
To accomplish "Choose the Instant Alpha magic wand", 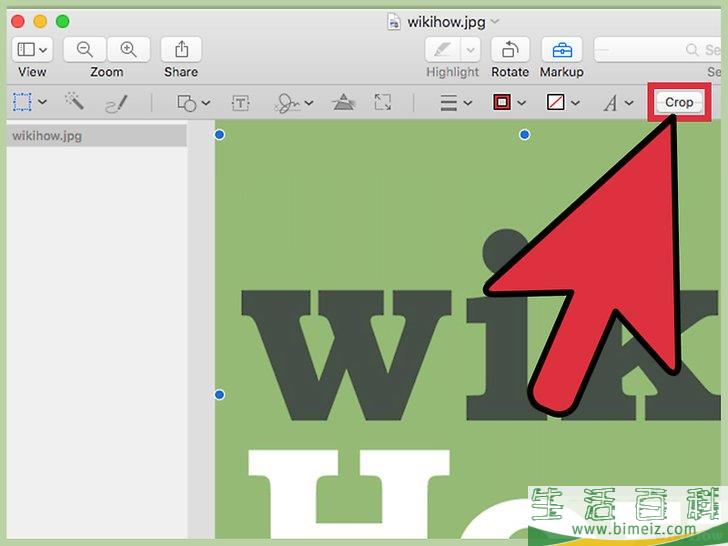I will point(74,101).
